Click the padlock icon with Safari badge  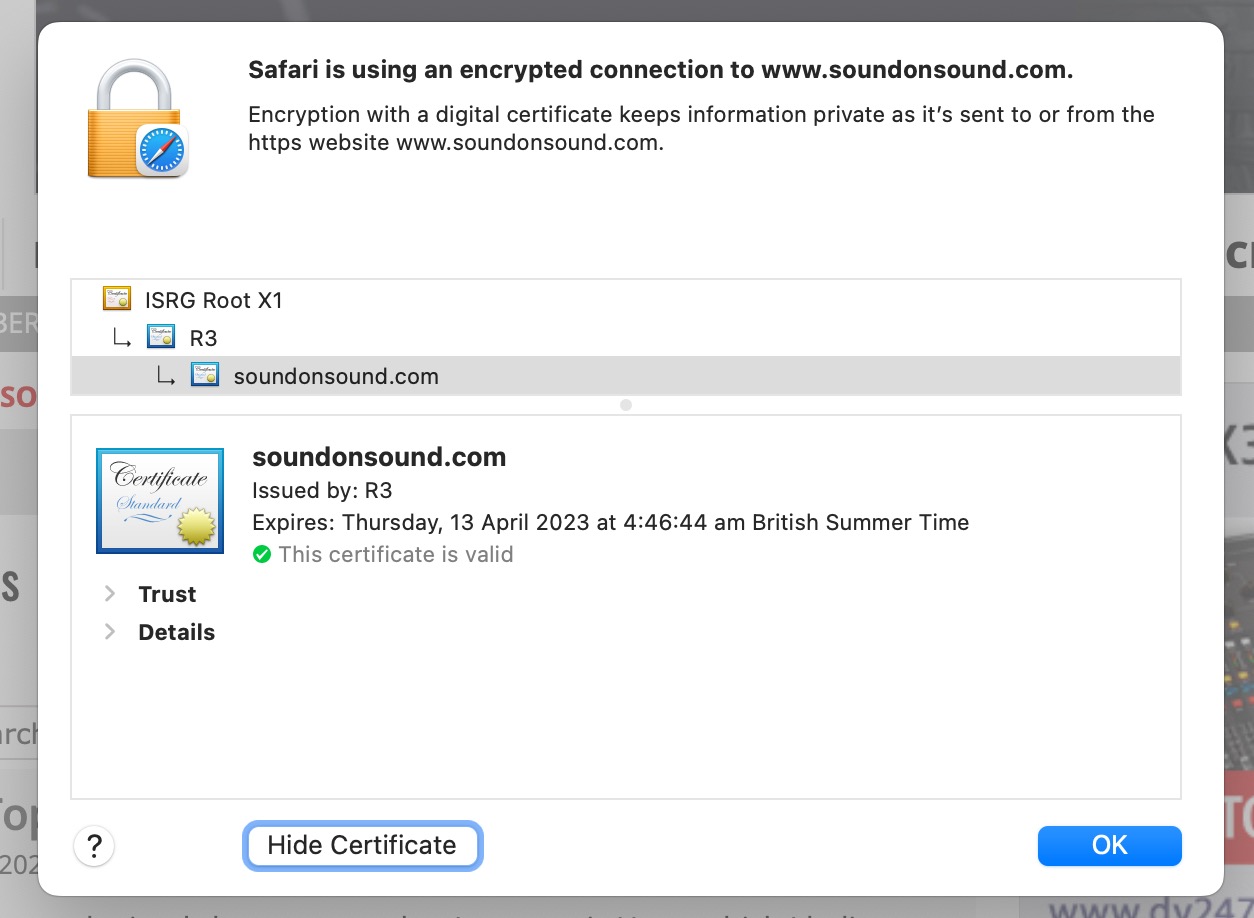(137, 119)
